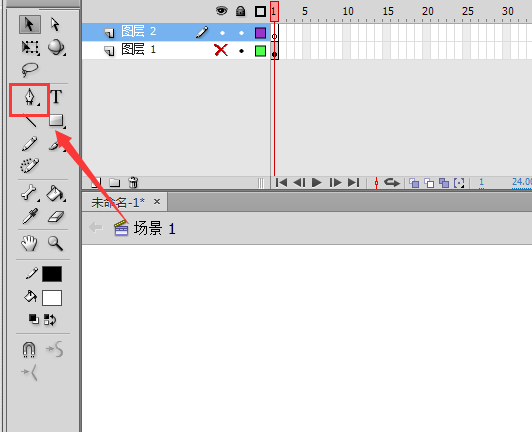Lock 图层 2 via its lock dot
This screenshot has height=432, width=532.
[241, 33]
